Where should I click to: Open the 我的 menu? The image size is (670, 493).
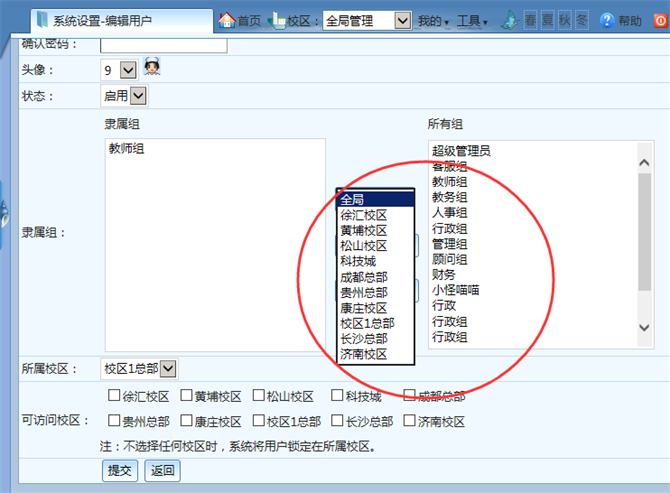(x=433, y=21)
